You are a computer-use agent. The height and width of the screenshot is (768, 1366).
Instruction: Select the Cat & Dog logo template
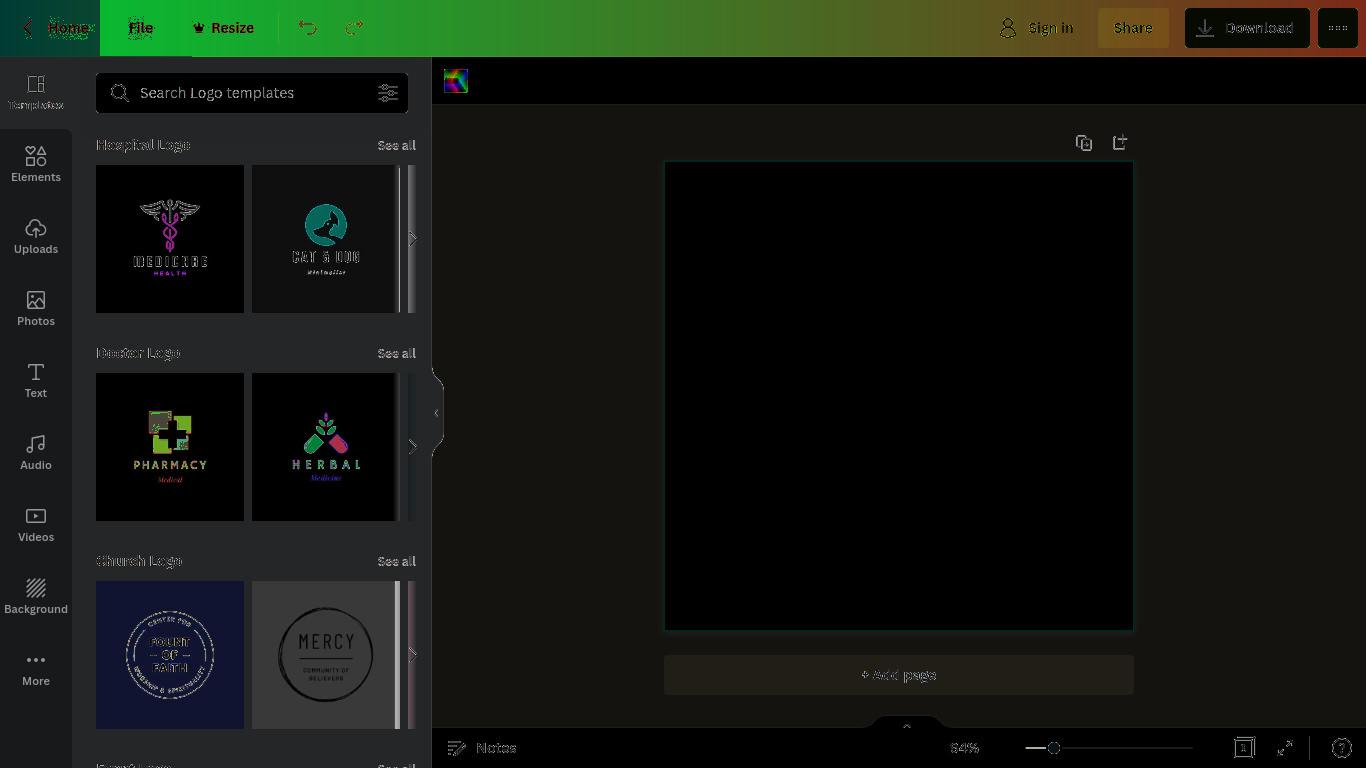tap(324, 239)
